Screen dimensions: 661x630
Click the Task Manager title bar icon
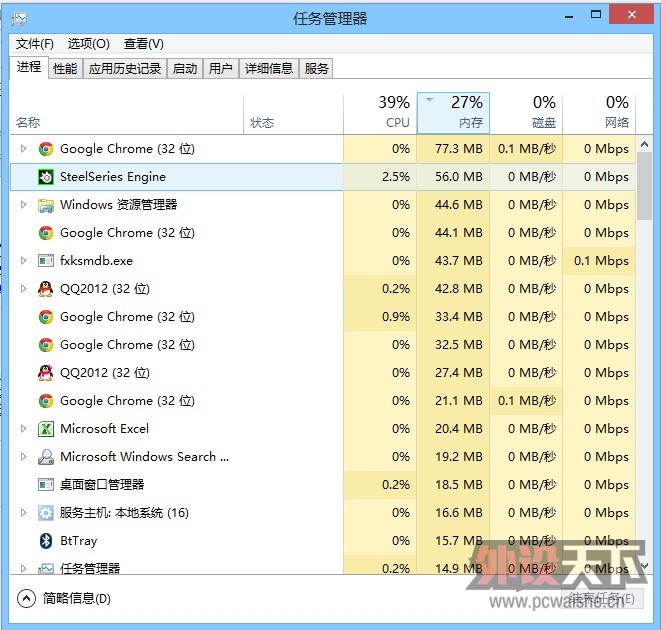pyautogui.click(x=19, y=19)
